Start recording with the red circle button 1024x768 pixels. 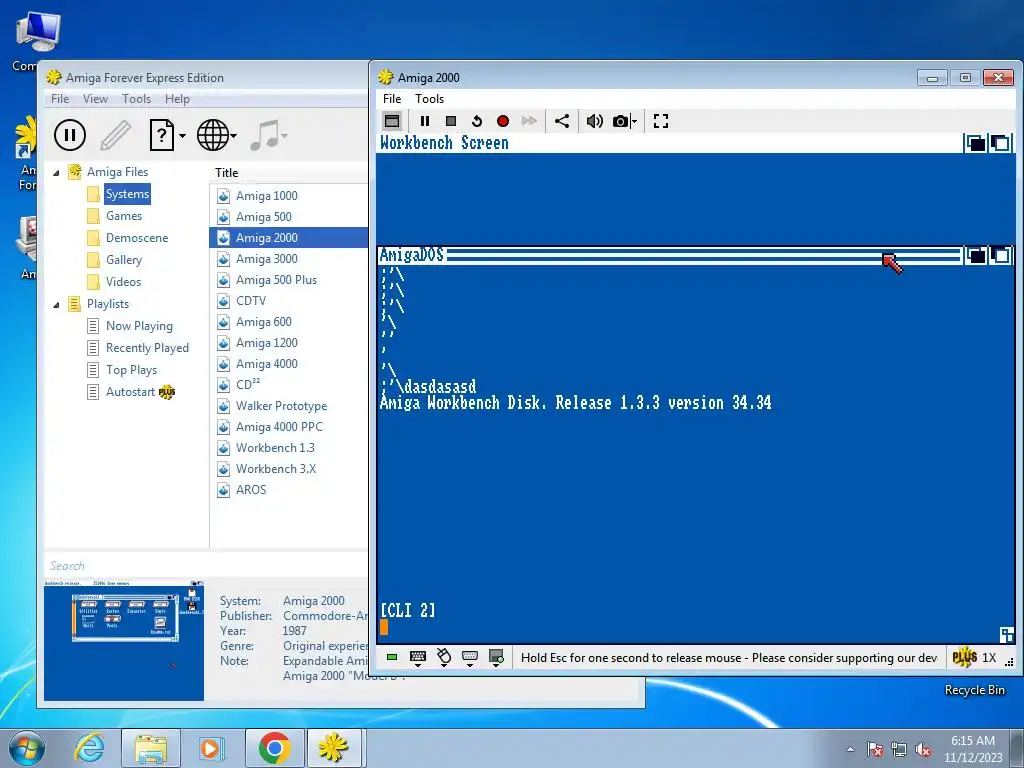click(x=503, y=121)
